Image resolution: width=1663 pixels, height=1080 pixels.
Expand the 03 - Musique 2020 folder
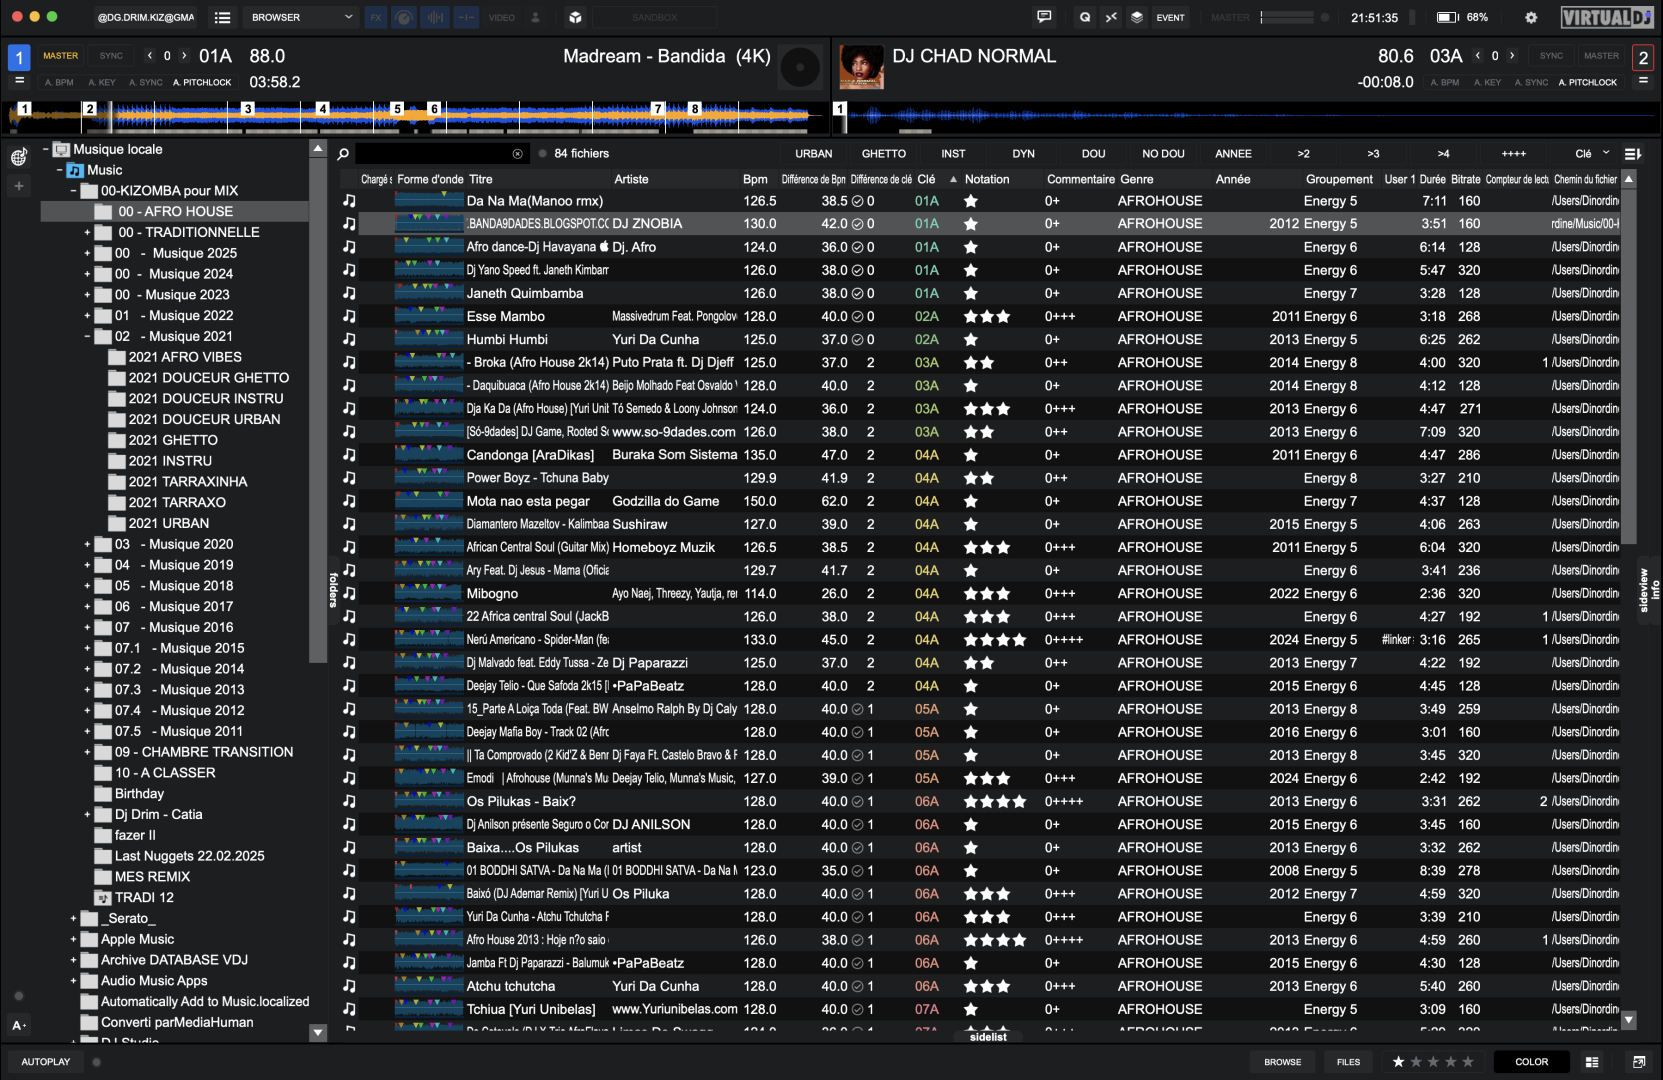tap(87, 544)
